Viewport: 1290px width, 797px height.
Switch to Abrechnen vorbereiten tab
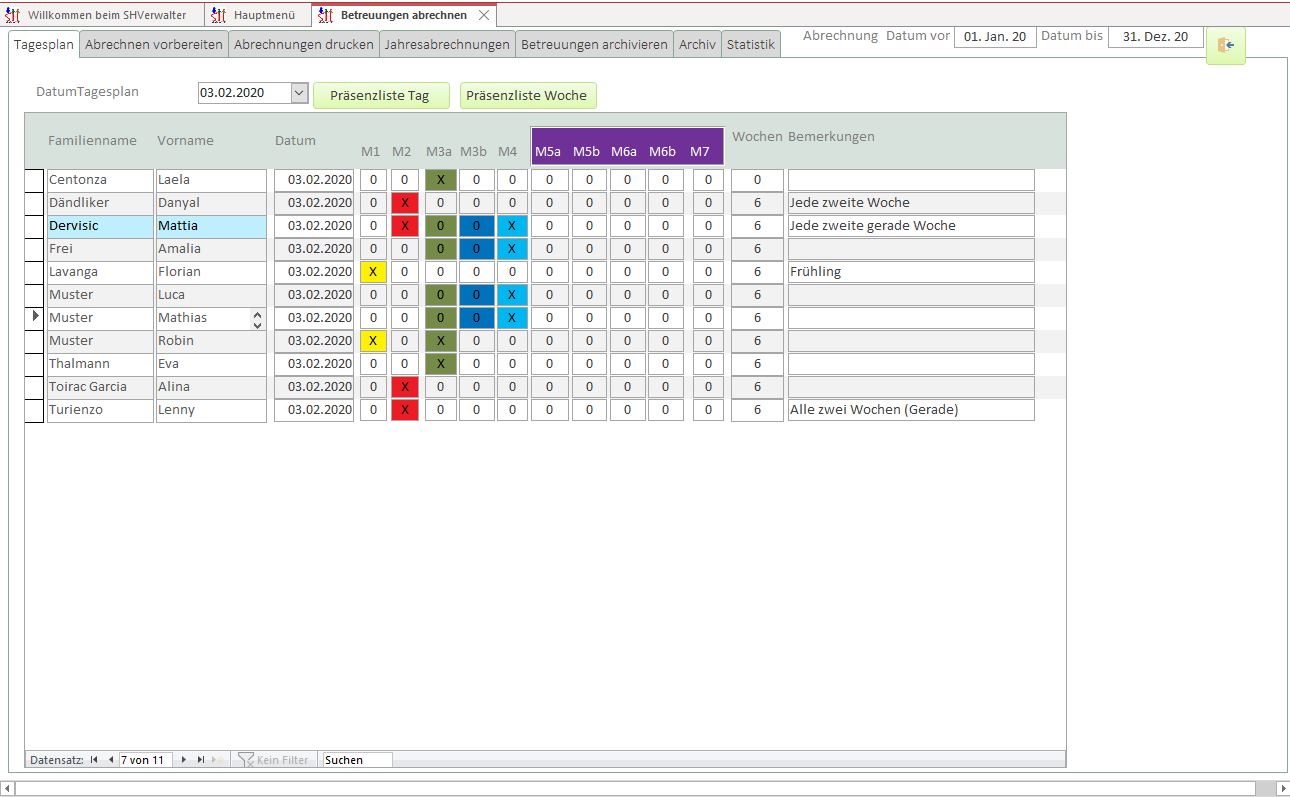[154, 45]
